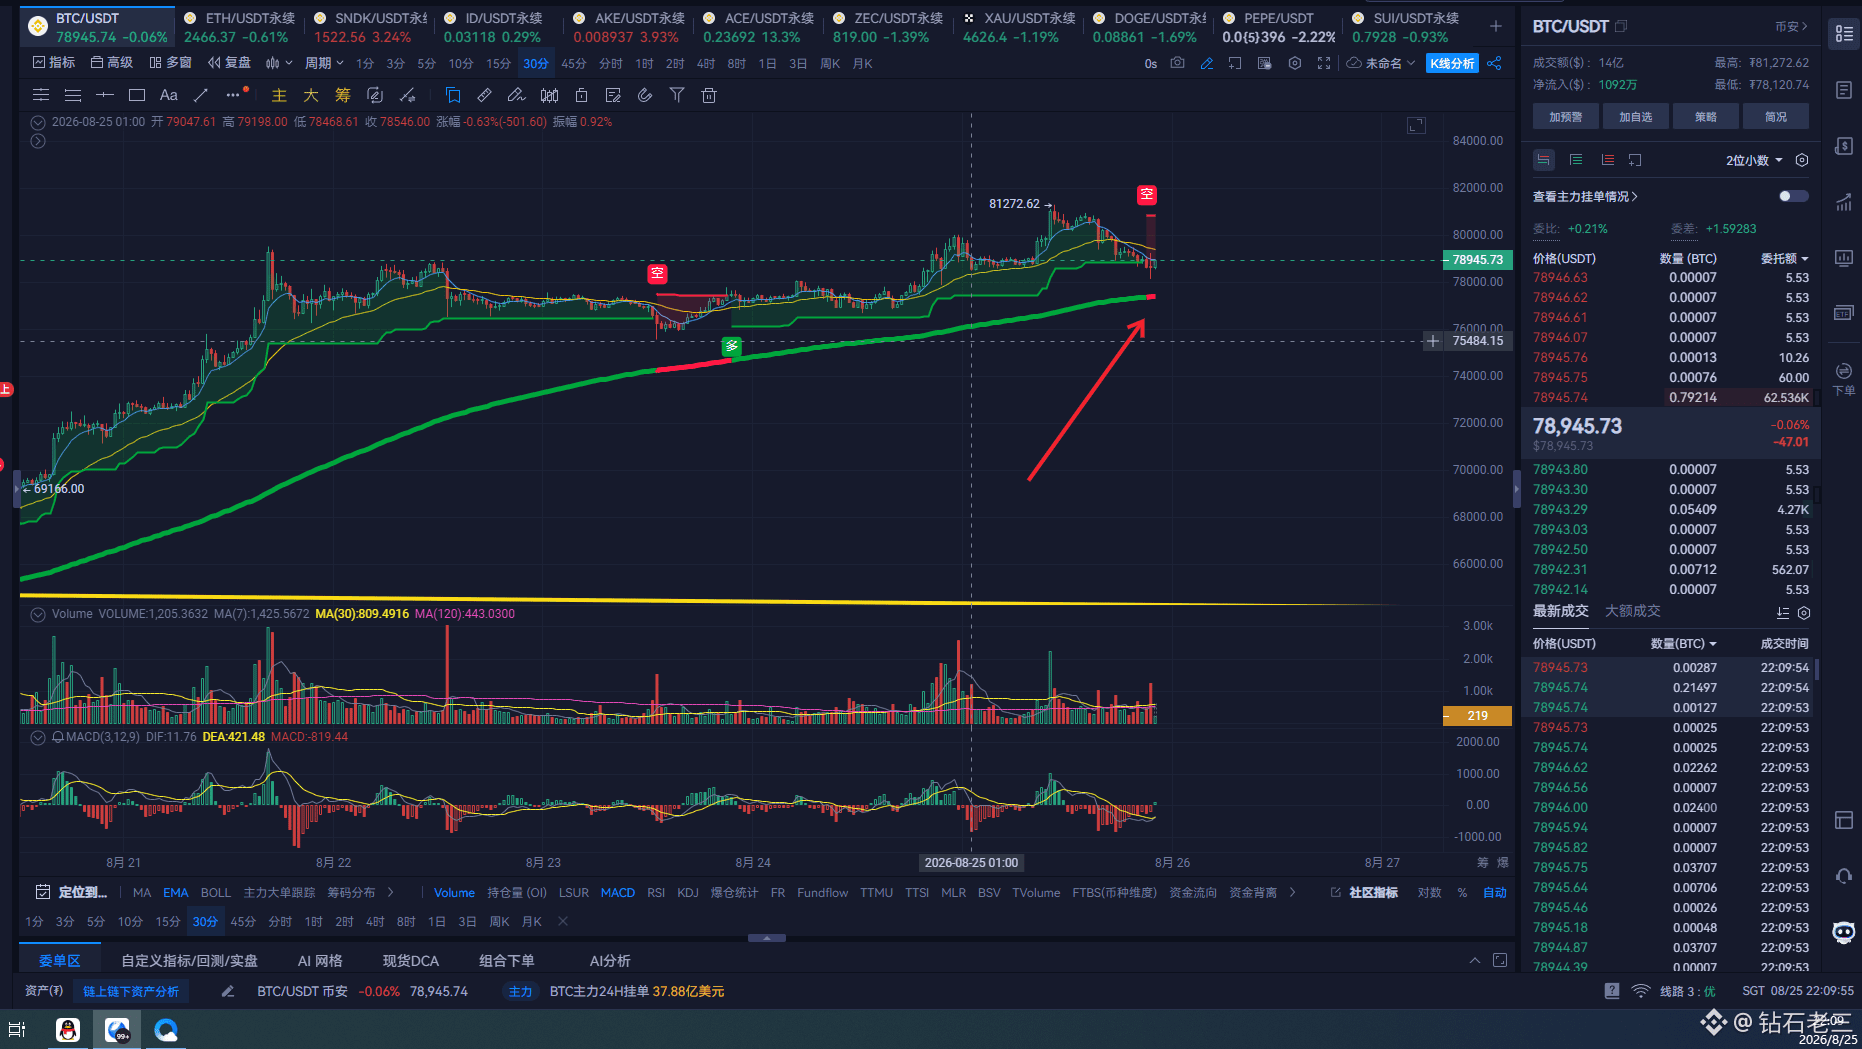
Task: Switch to XAU/USDT永续 tab
Action: click(1019, 27)
